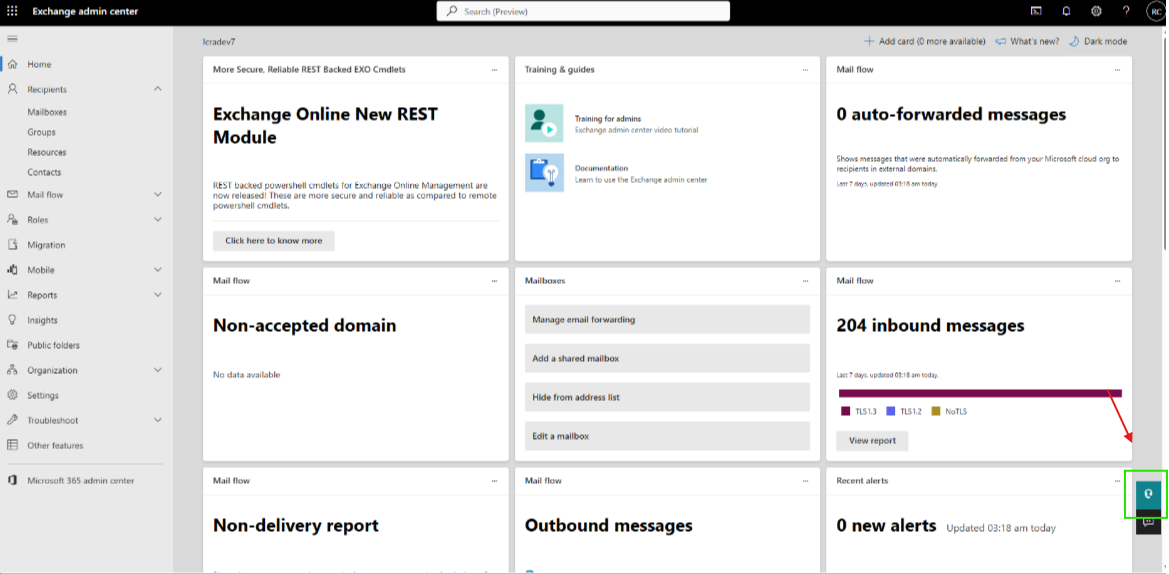This screenshot has height=574, width=1169.
Task: Click the dark feedback chat floating icon
Action: click(x=1148, y=523)
